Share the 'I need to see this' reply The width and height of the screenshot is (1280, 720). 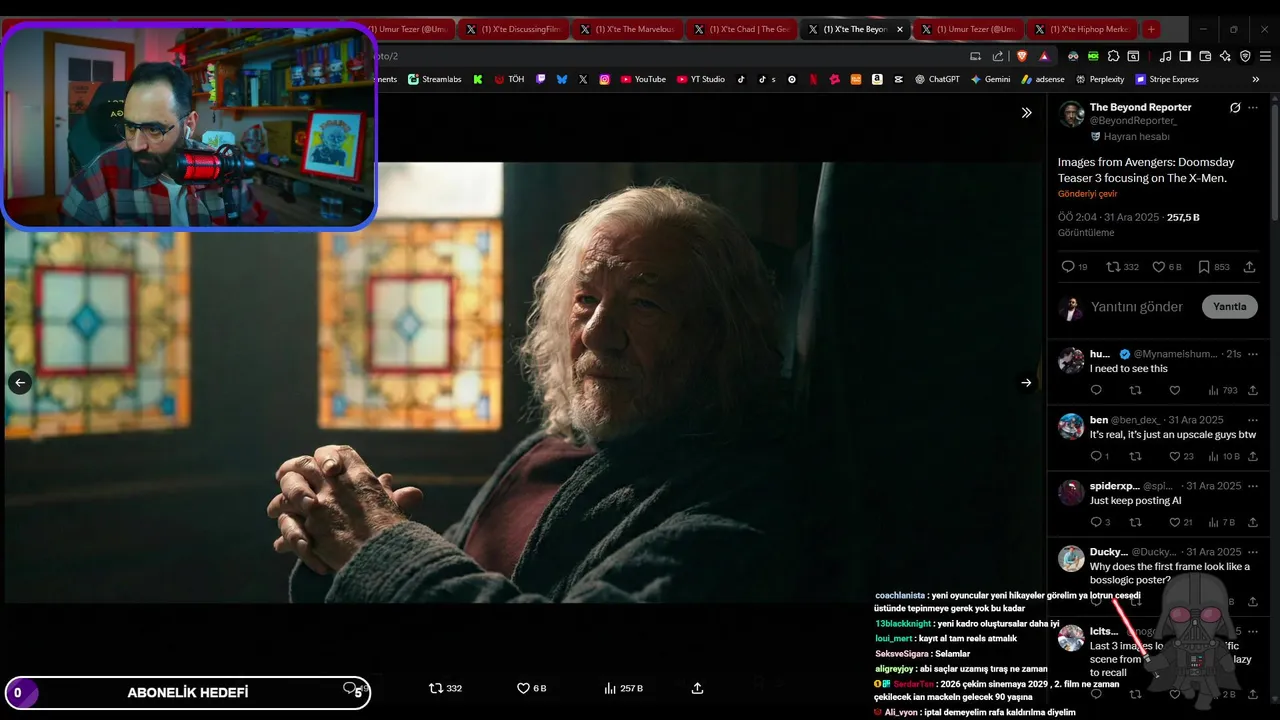[1253, 390]
